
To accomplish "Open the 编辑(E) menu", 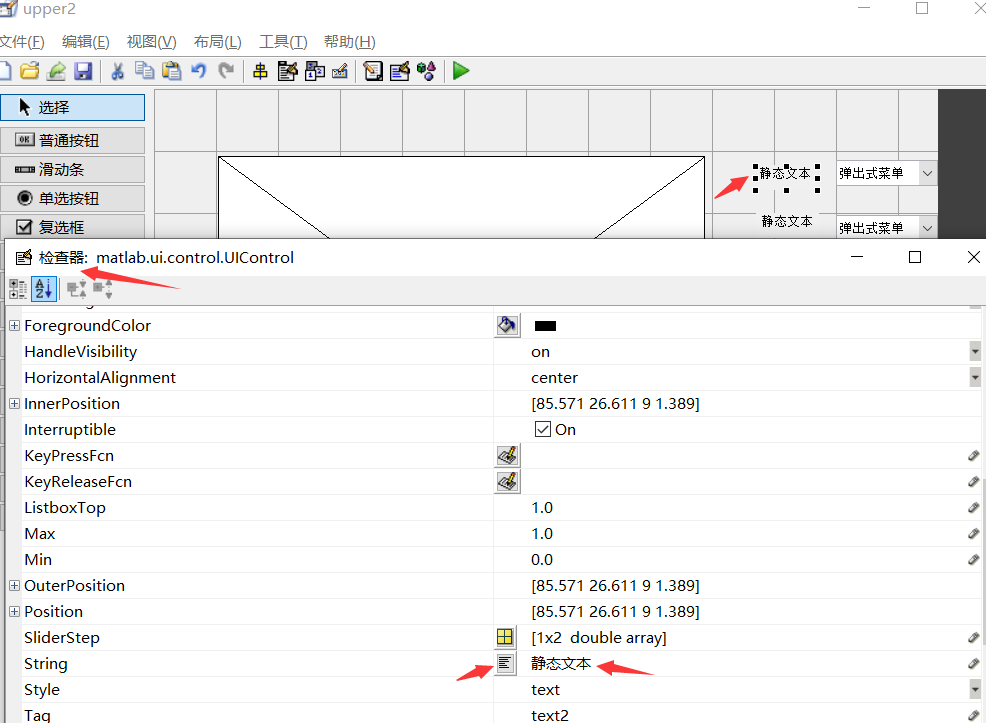I will [x=86, y=42].
